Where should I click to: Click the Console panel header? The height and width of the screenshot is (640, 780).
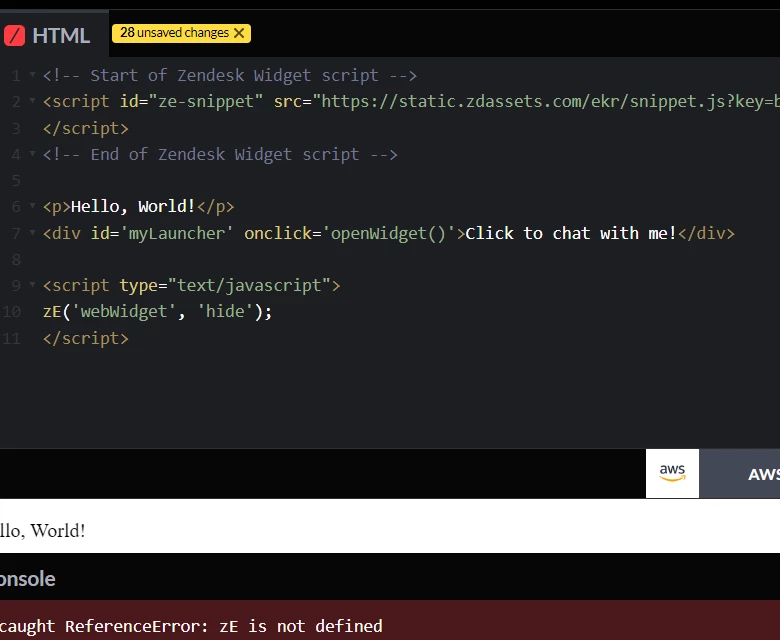point(27,579)
